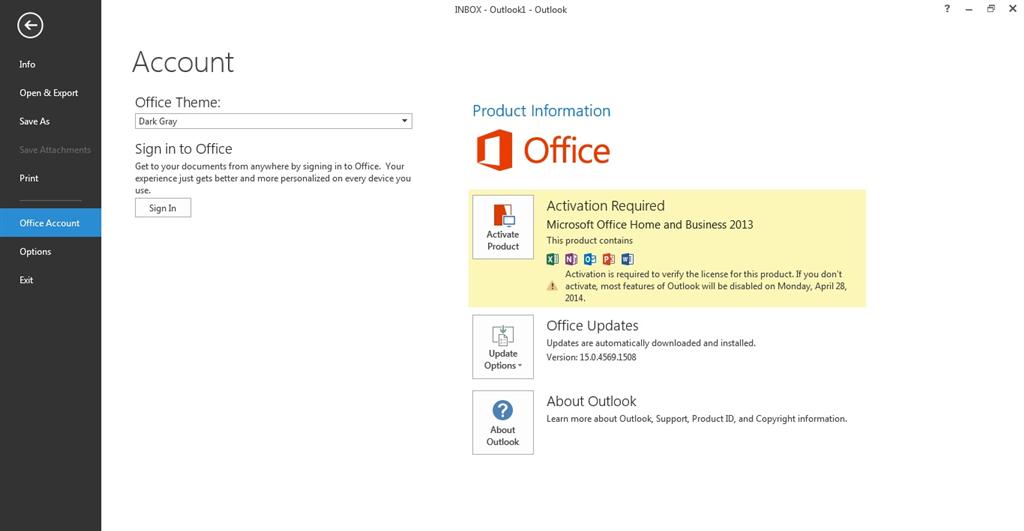Screen dimensions: 1024x531
Task: Select Office Account in sidebar
Action: tap(50, 223)
